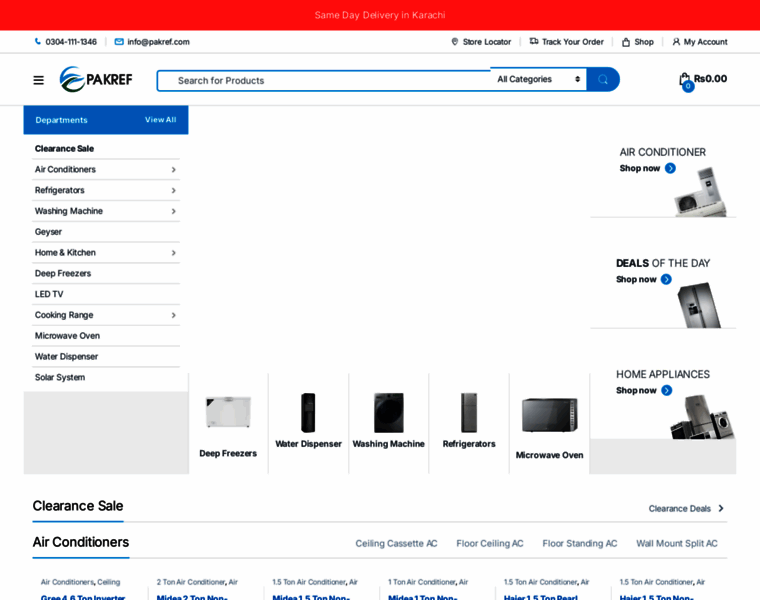Click the info@pakref.com email link
760x600 pixels.
(x=158, y=42)
